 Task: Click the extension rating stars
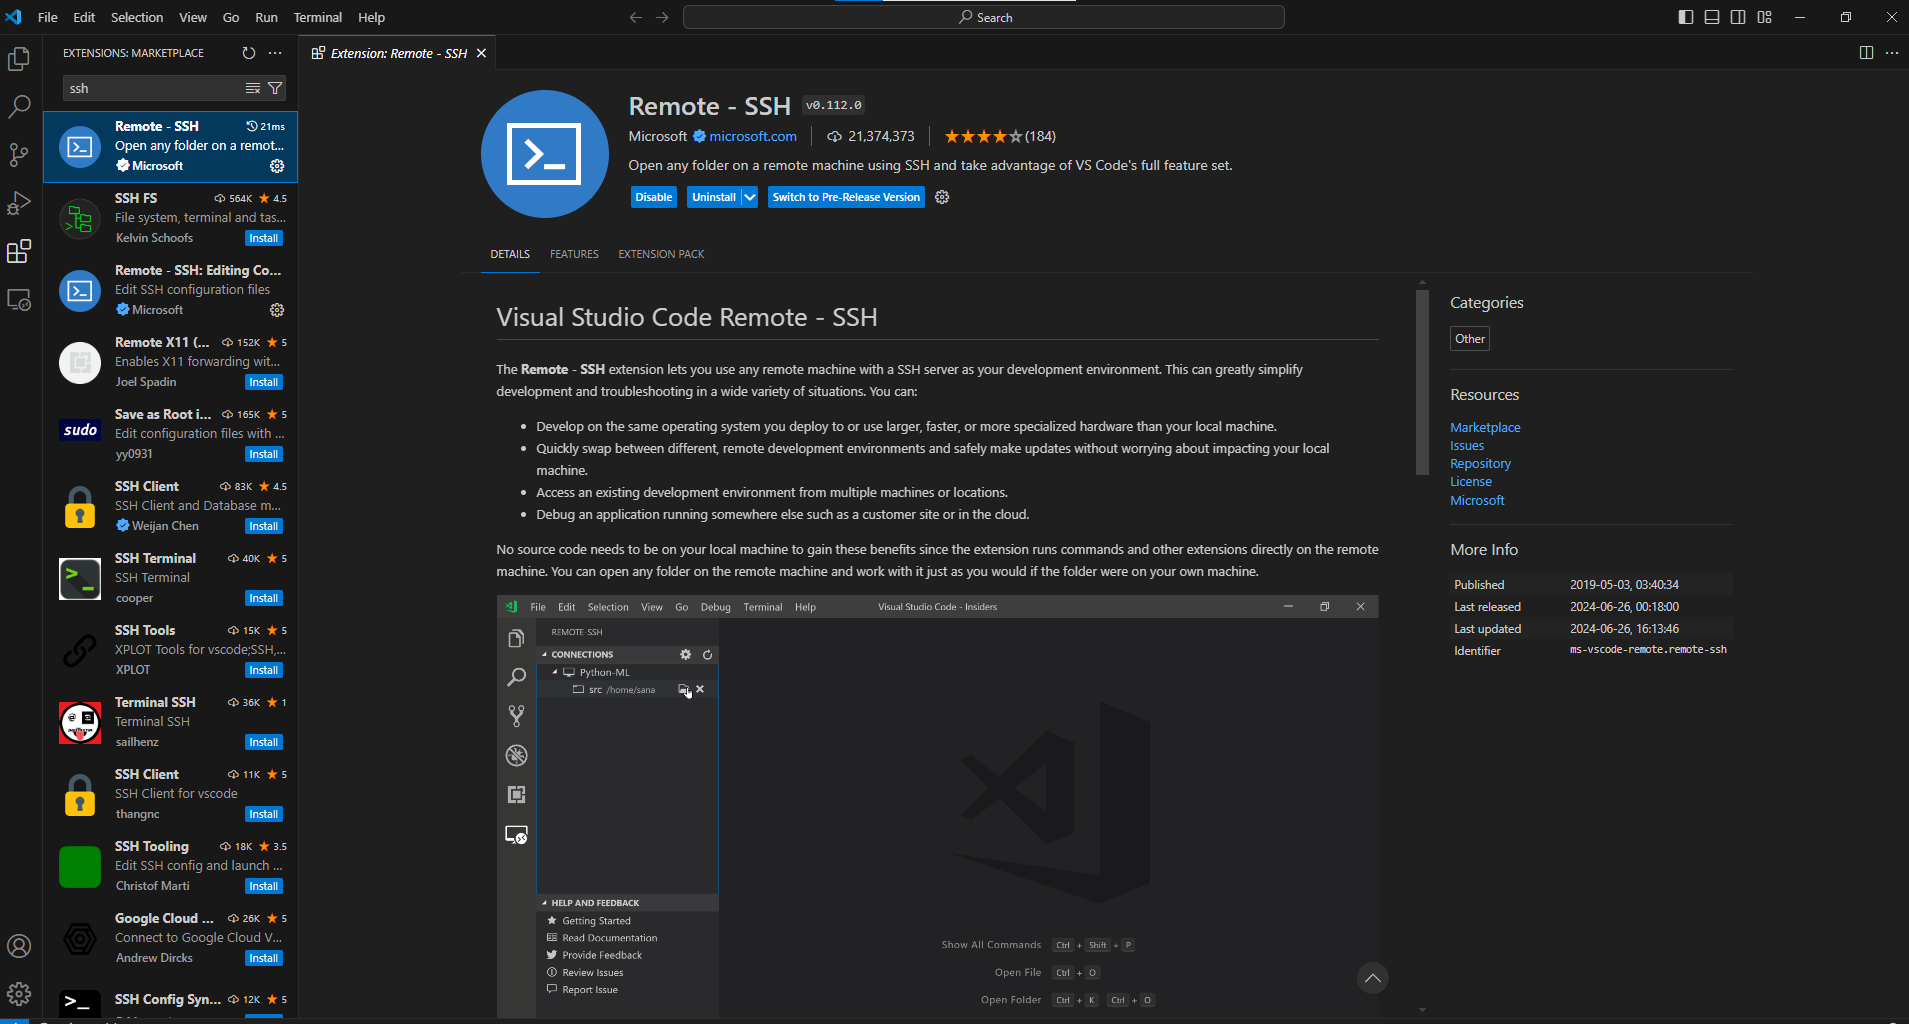coord(983,136)
